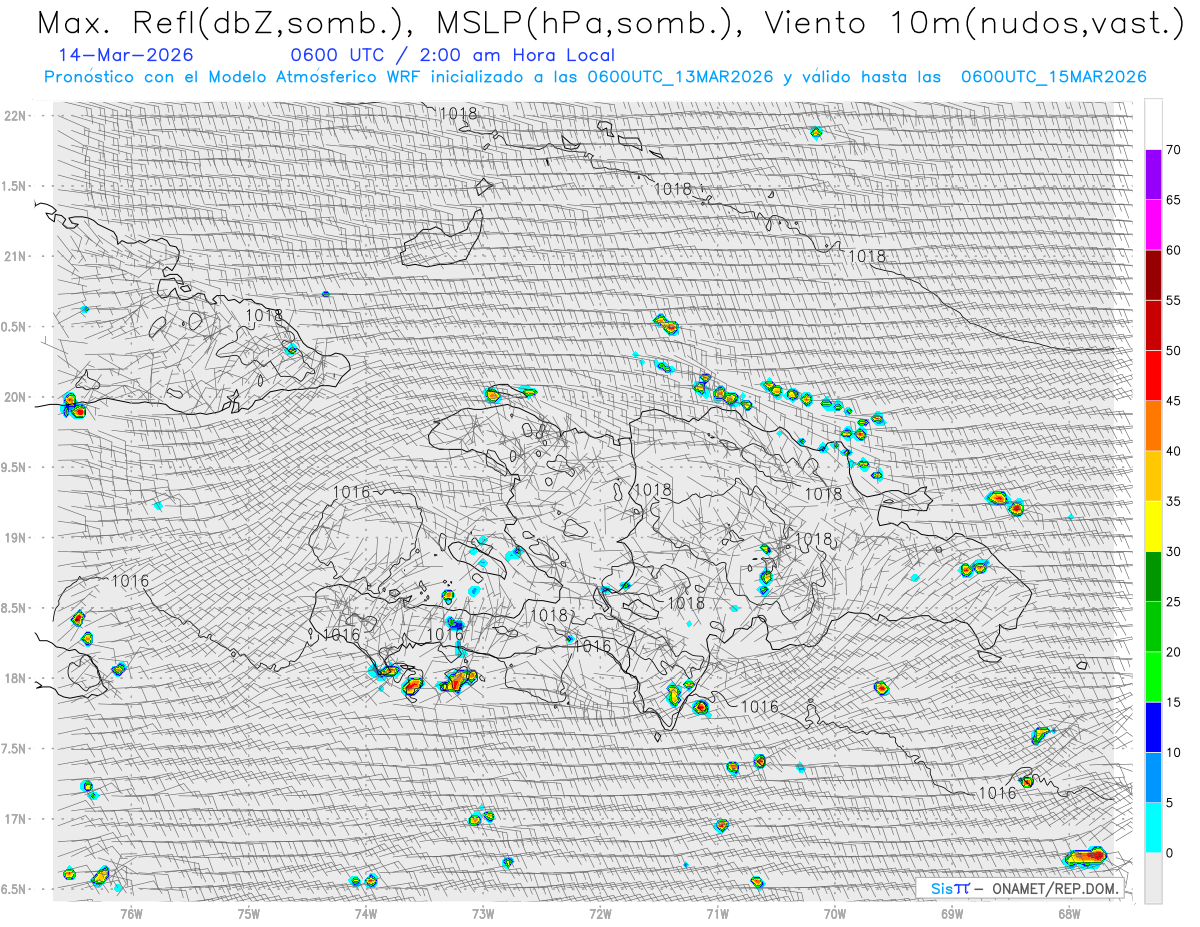Click the large storm cell near 68W bottom
The width and height of the screenshot is (1200, 927).
1085,856
